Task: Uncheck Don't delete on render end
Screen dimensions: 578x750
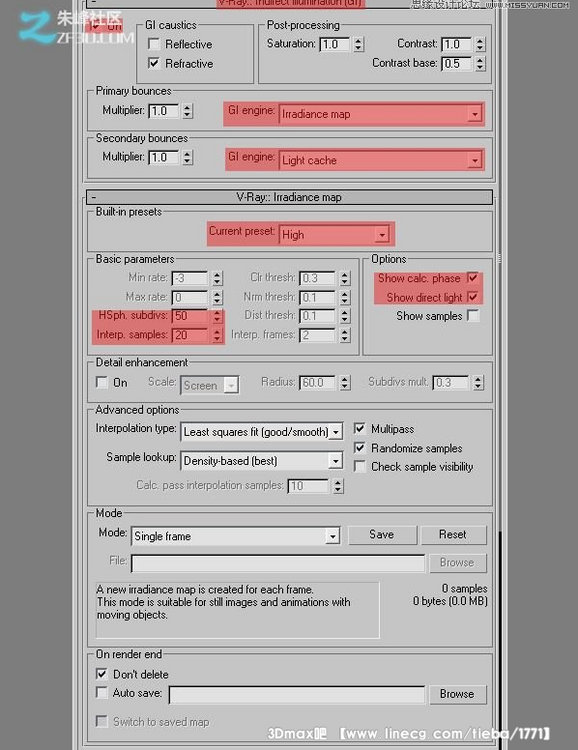Action: (101, 674)
